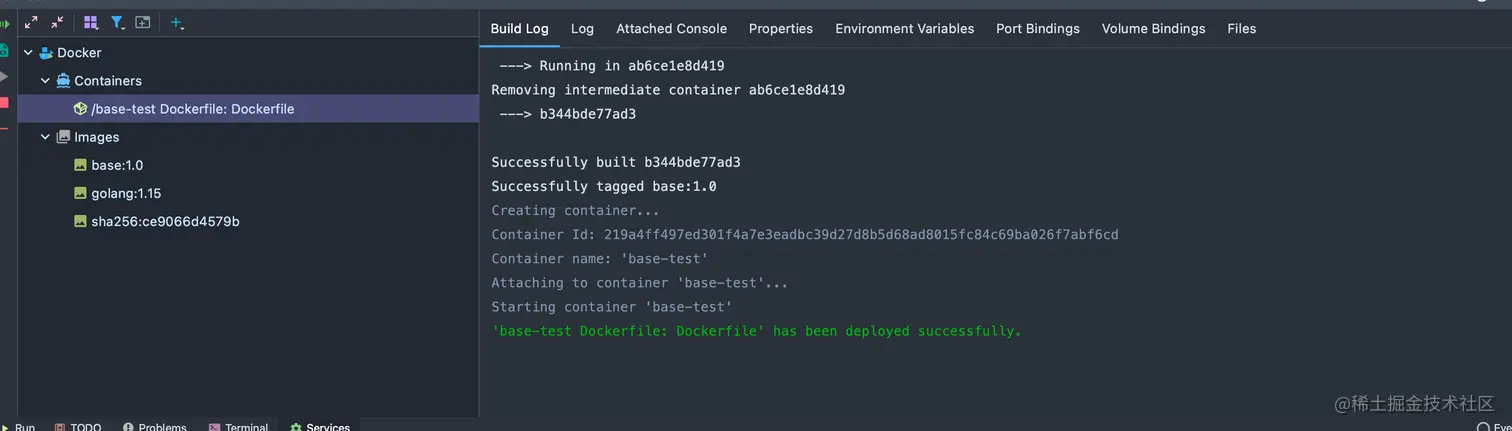Collapse the Docker tree node
The width and height of the screenshot is (1512, 431).
click(x=28, y=53)
